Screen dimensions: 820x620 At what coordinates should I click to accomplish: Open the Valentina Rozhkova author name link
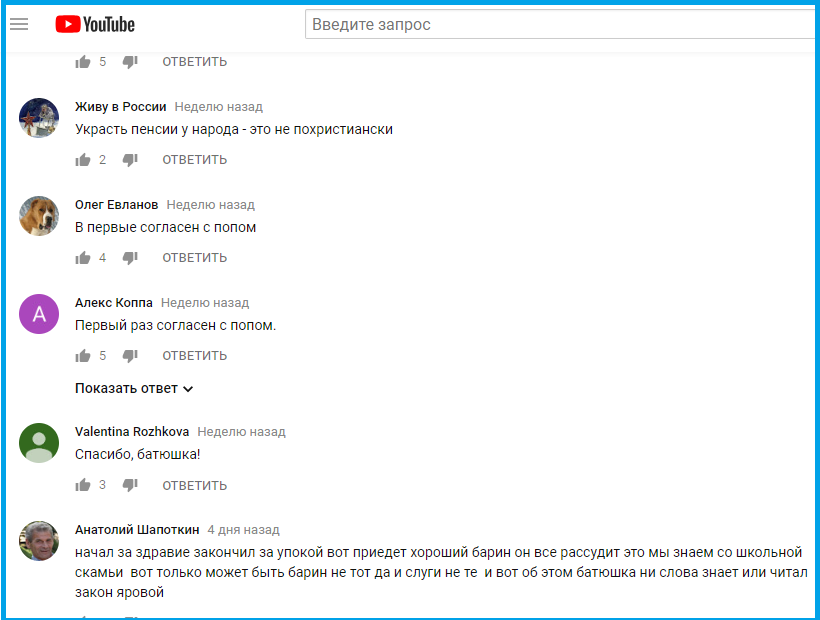(132, 432)
